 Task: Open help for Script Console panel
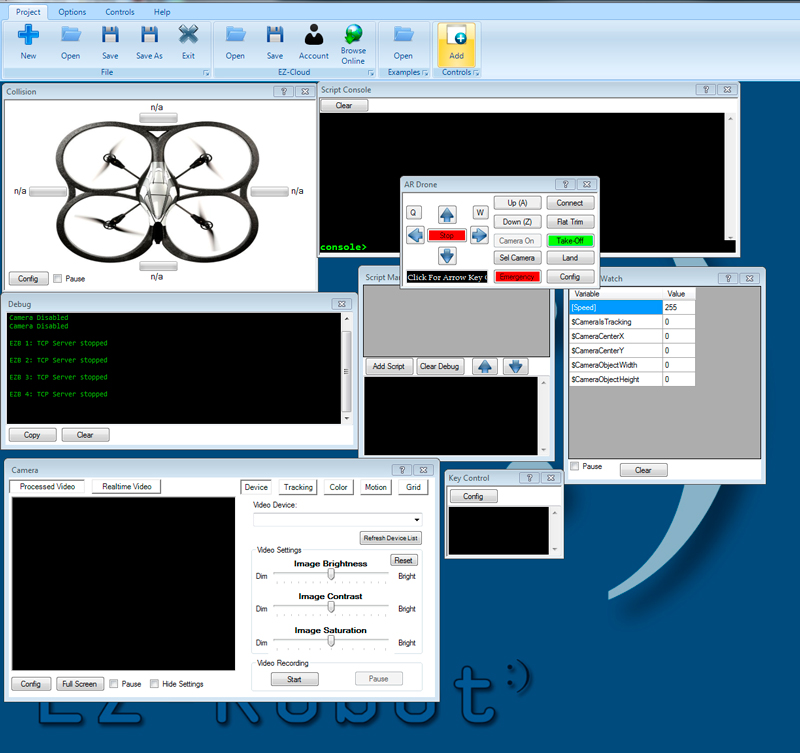pyautogui.click(x=706, y=89)
